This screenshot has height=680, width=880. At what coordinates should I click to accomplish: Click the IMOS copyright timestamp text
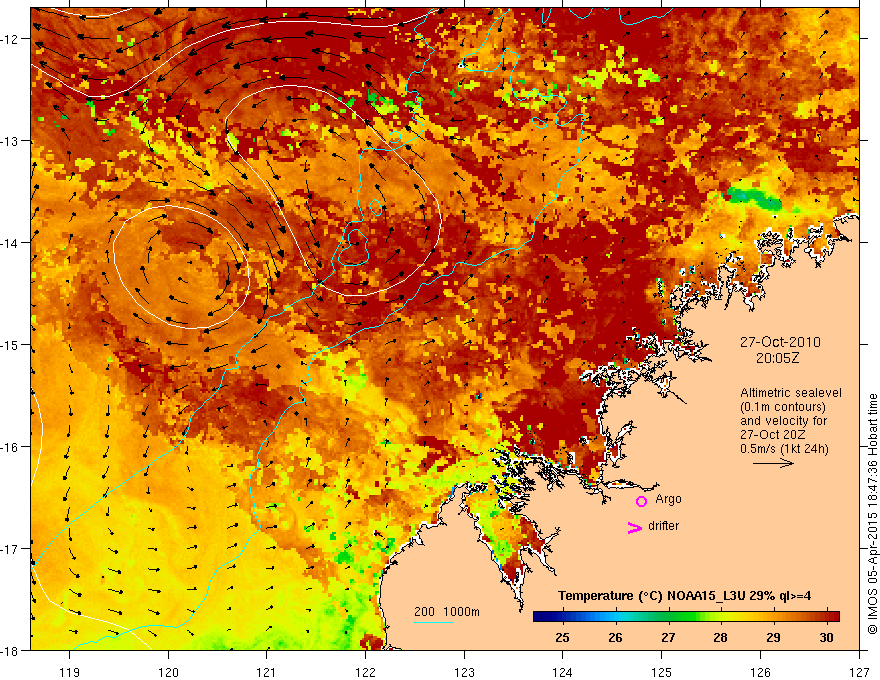tap(872, 513)
